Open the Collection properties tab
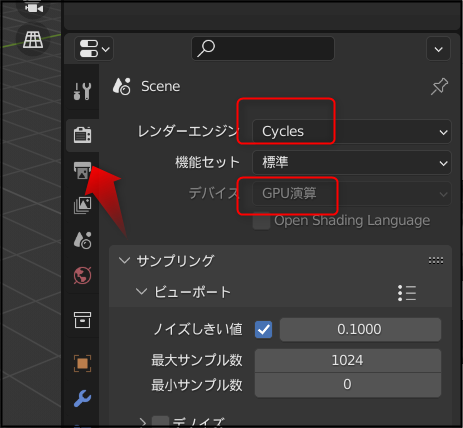The height and width of the screenshot is (428, 463). (82, 320)
